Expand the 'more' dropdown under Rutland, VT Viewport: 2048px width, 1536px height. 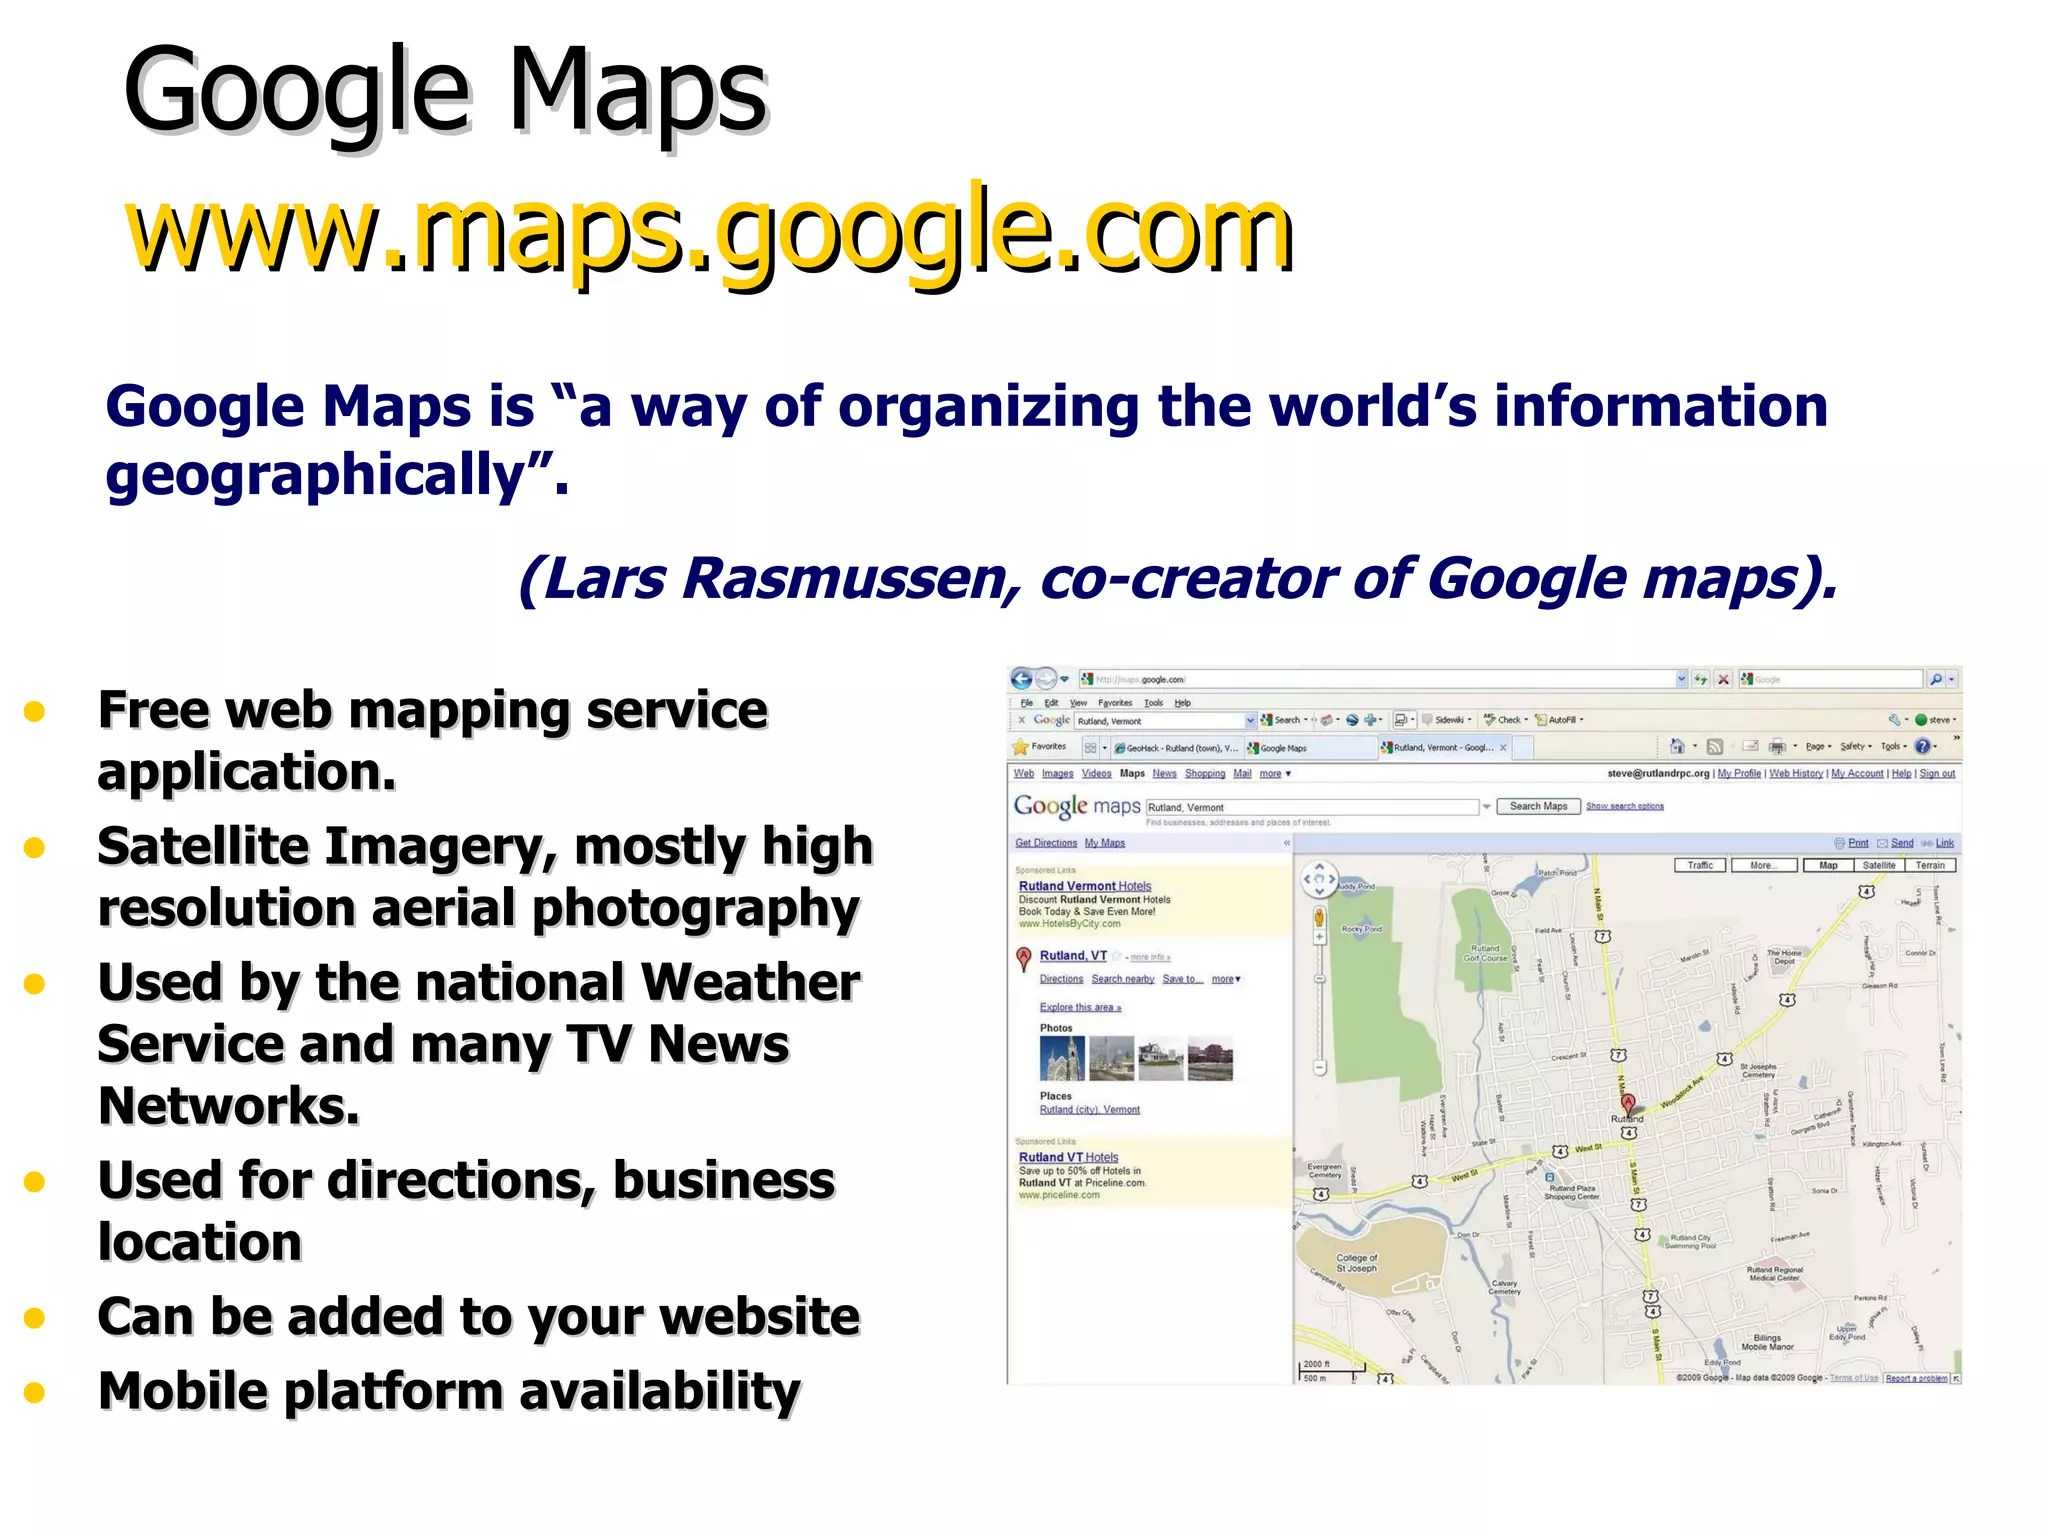point(1226,979)
